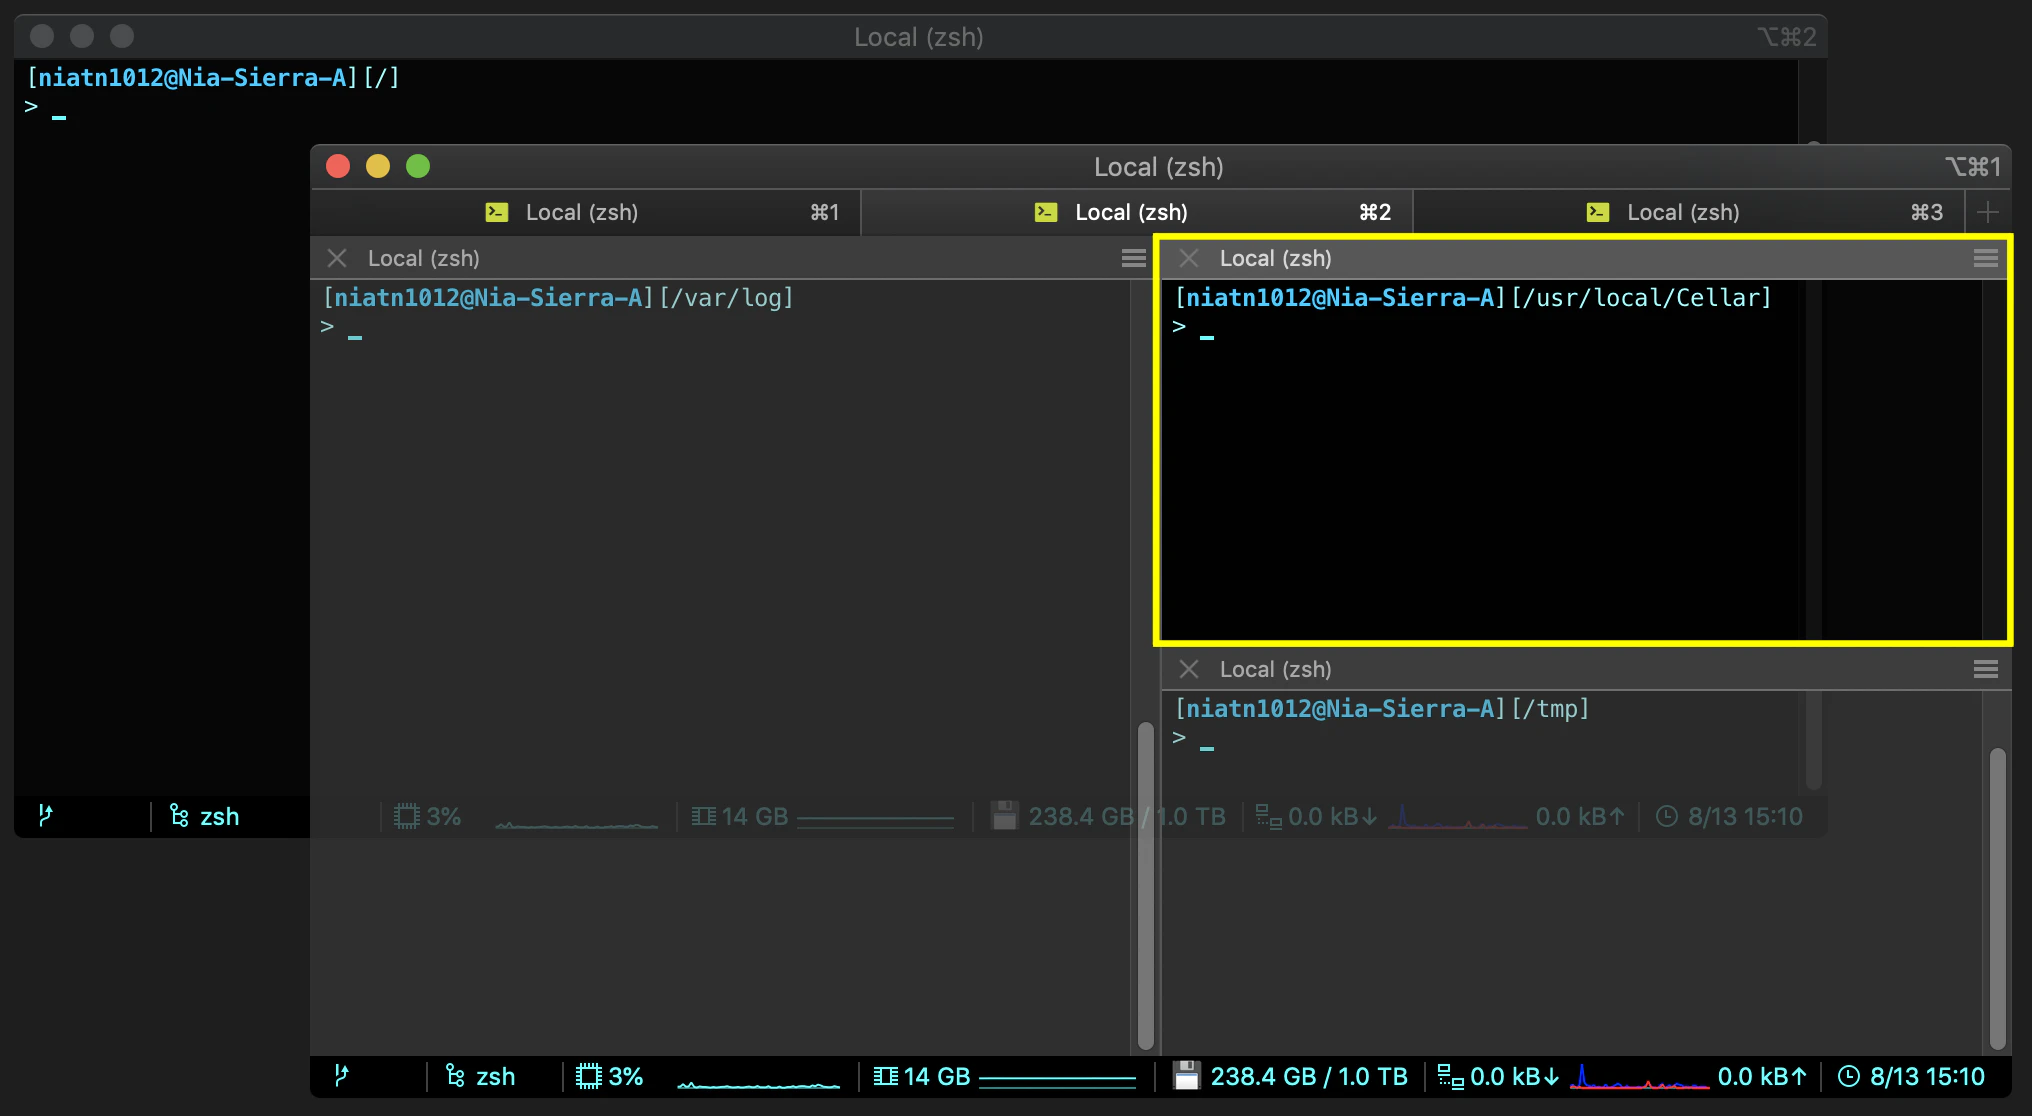Click git branch icon in front window status bar

coord(342,1076)
